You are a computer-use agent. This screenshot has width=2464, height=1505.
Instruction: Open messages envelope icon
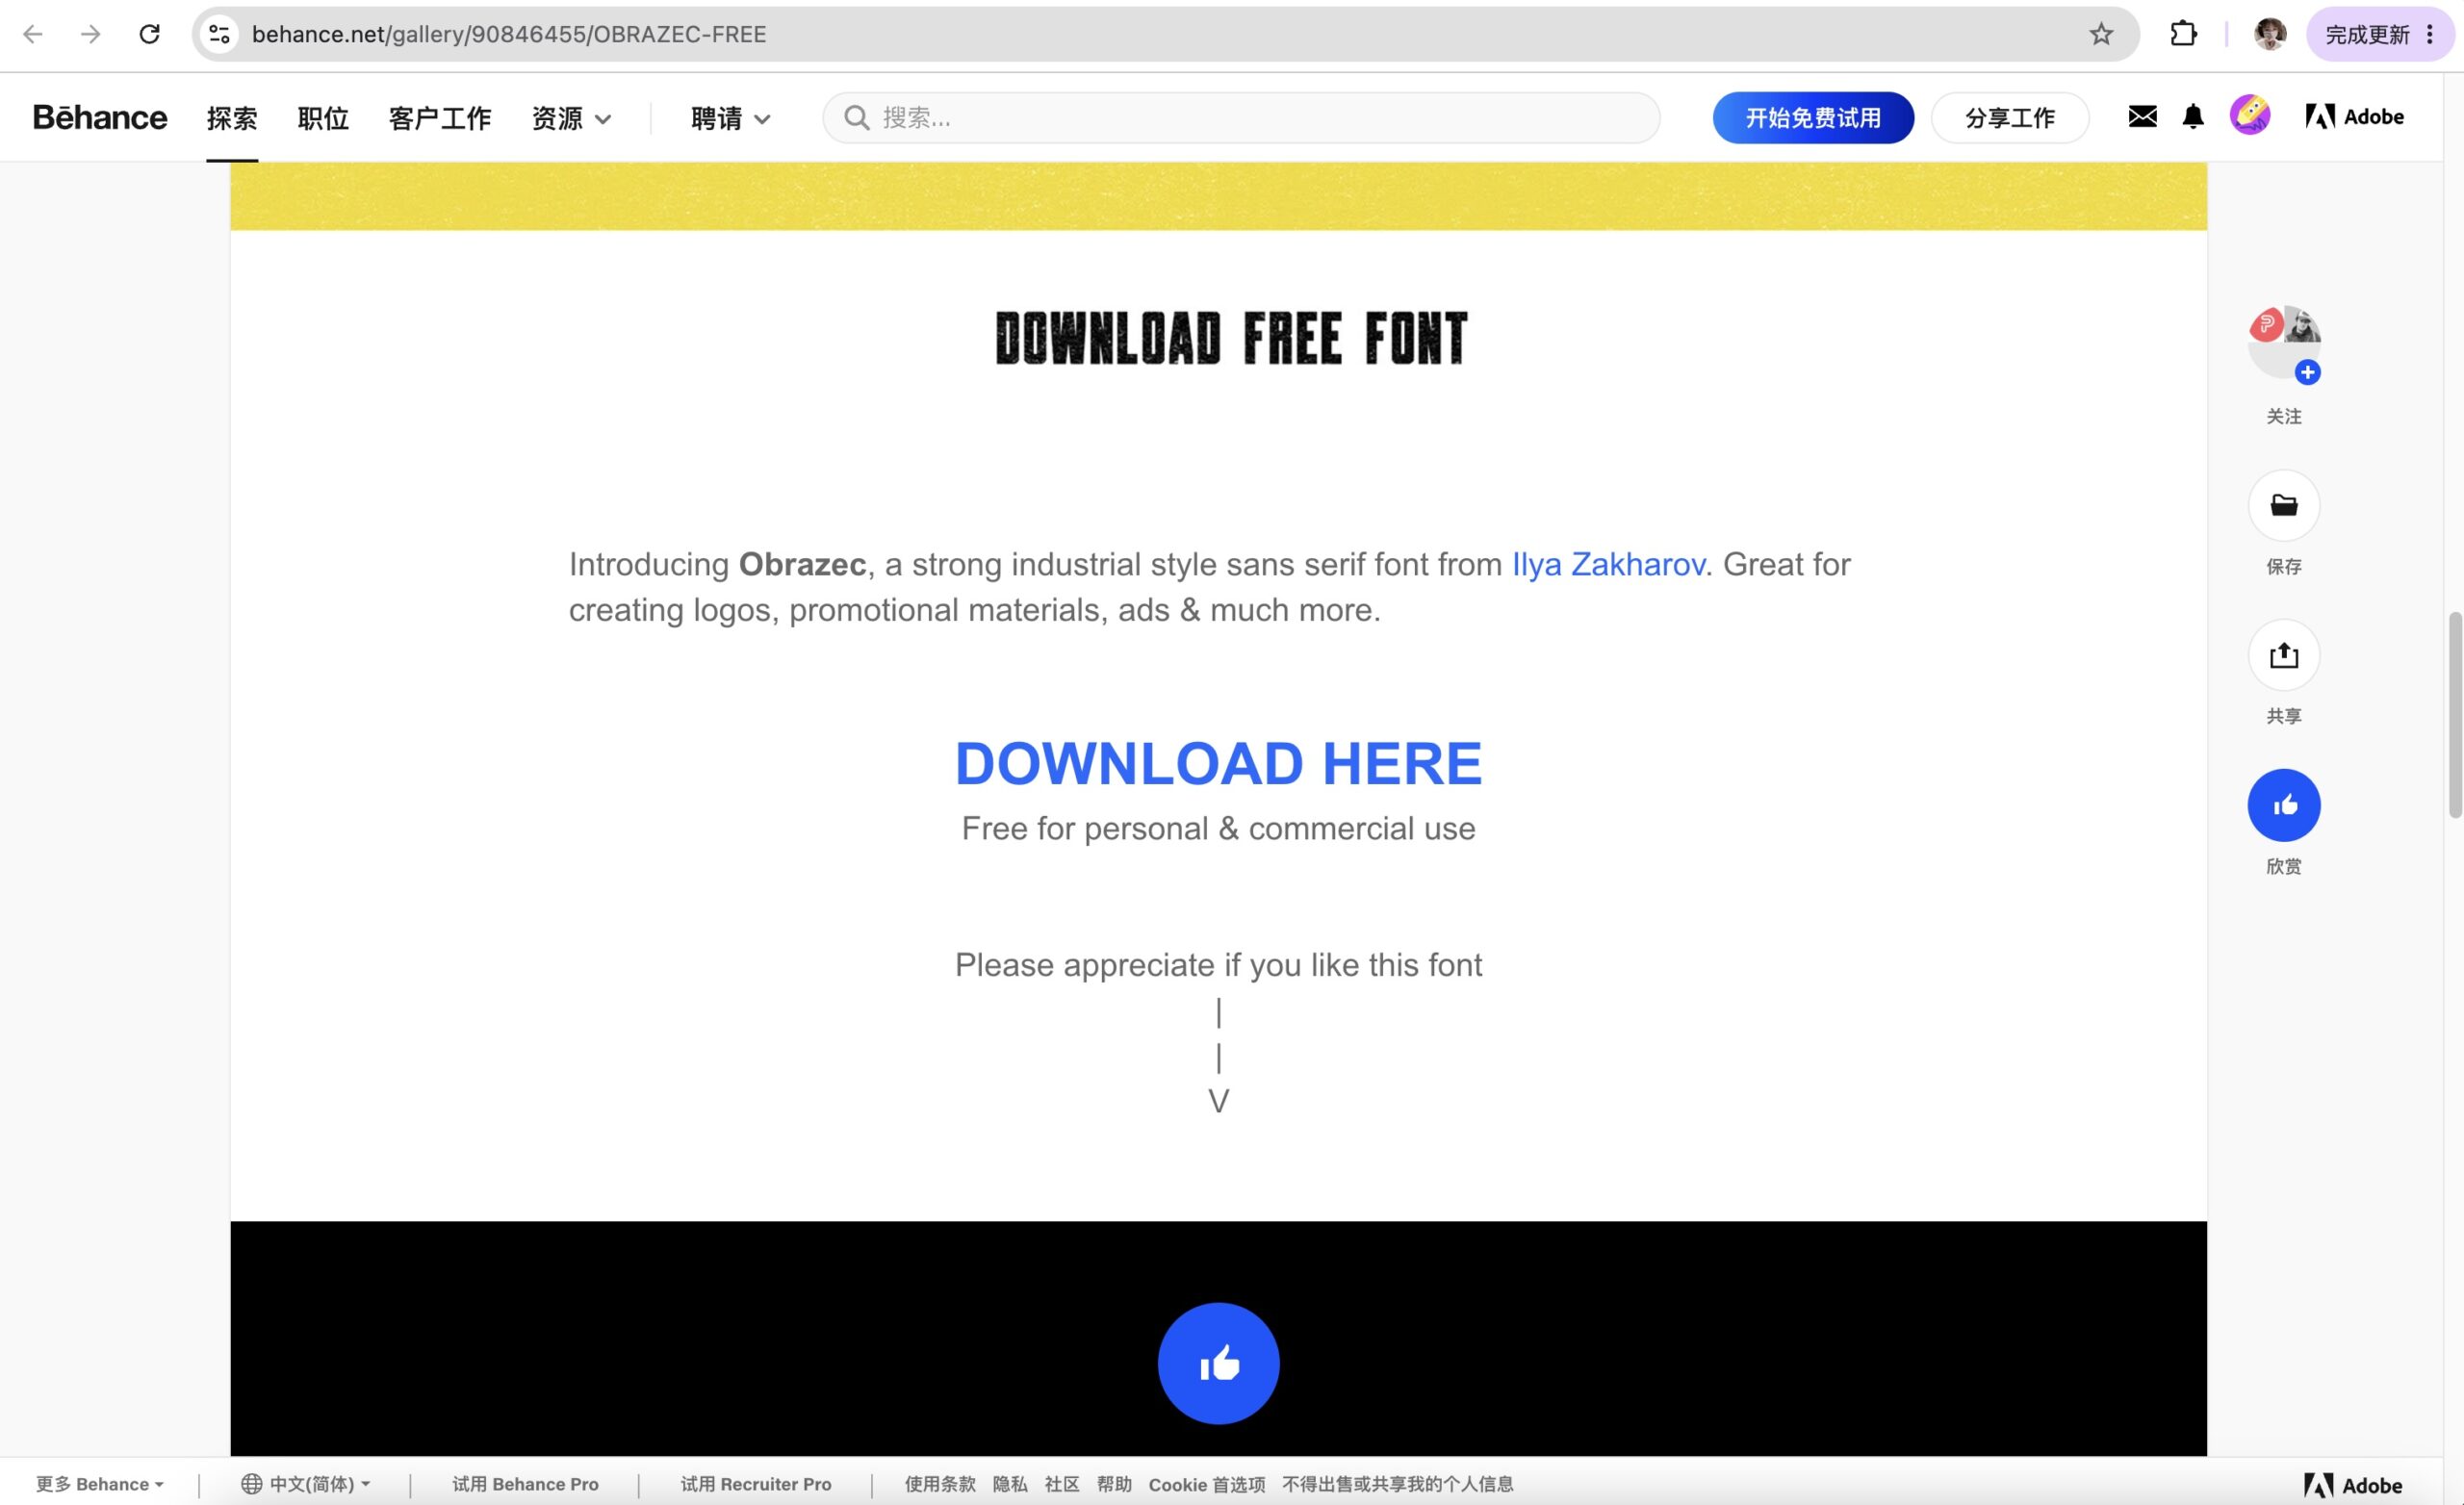point(2142,117)
